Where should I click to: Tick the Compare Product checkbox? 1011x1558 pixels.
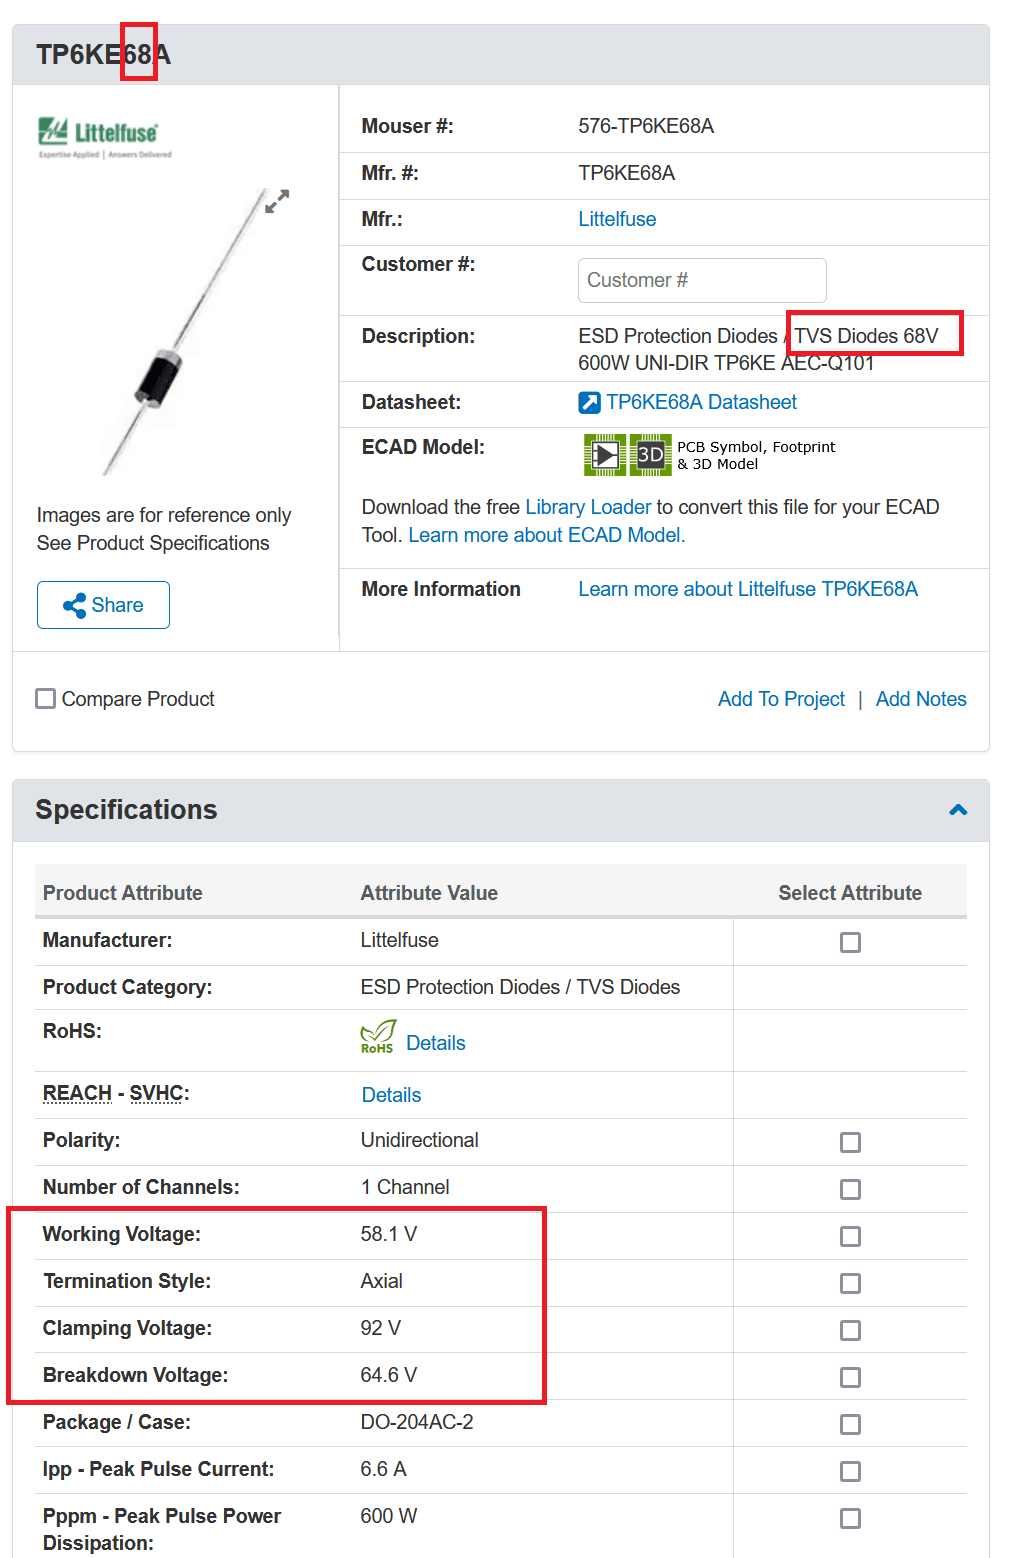[x=45, y=698]
